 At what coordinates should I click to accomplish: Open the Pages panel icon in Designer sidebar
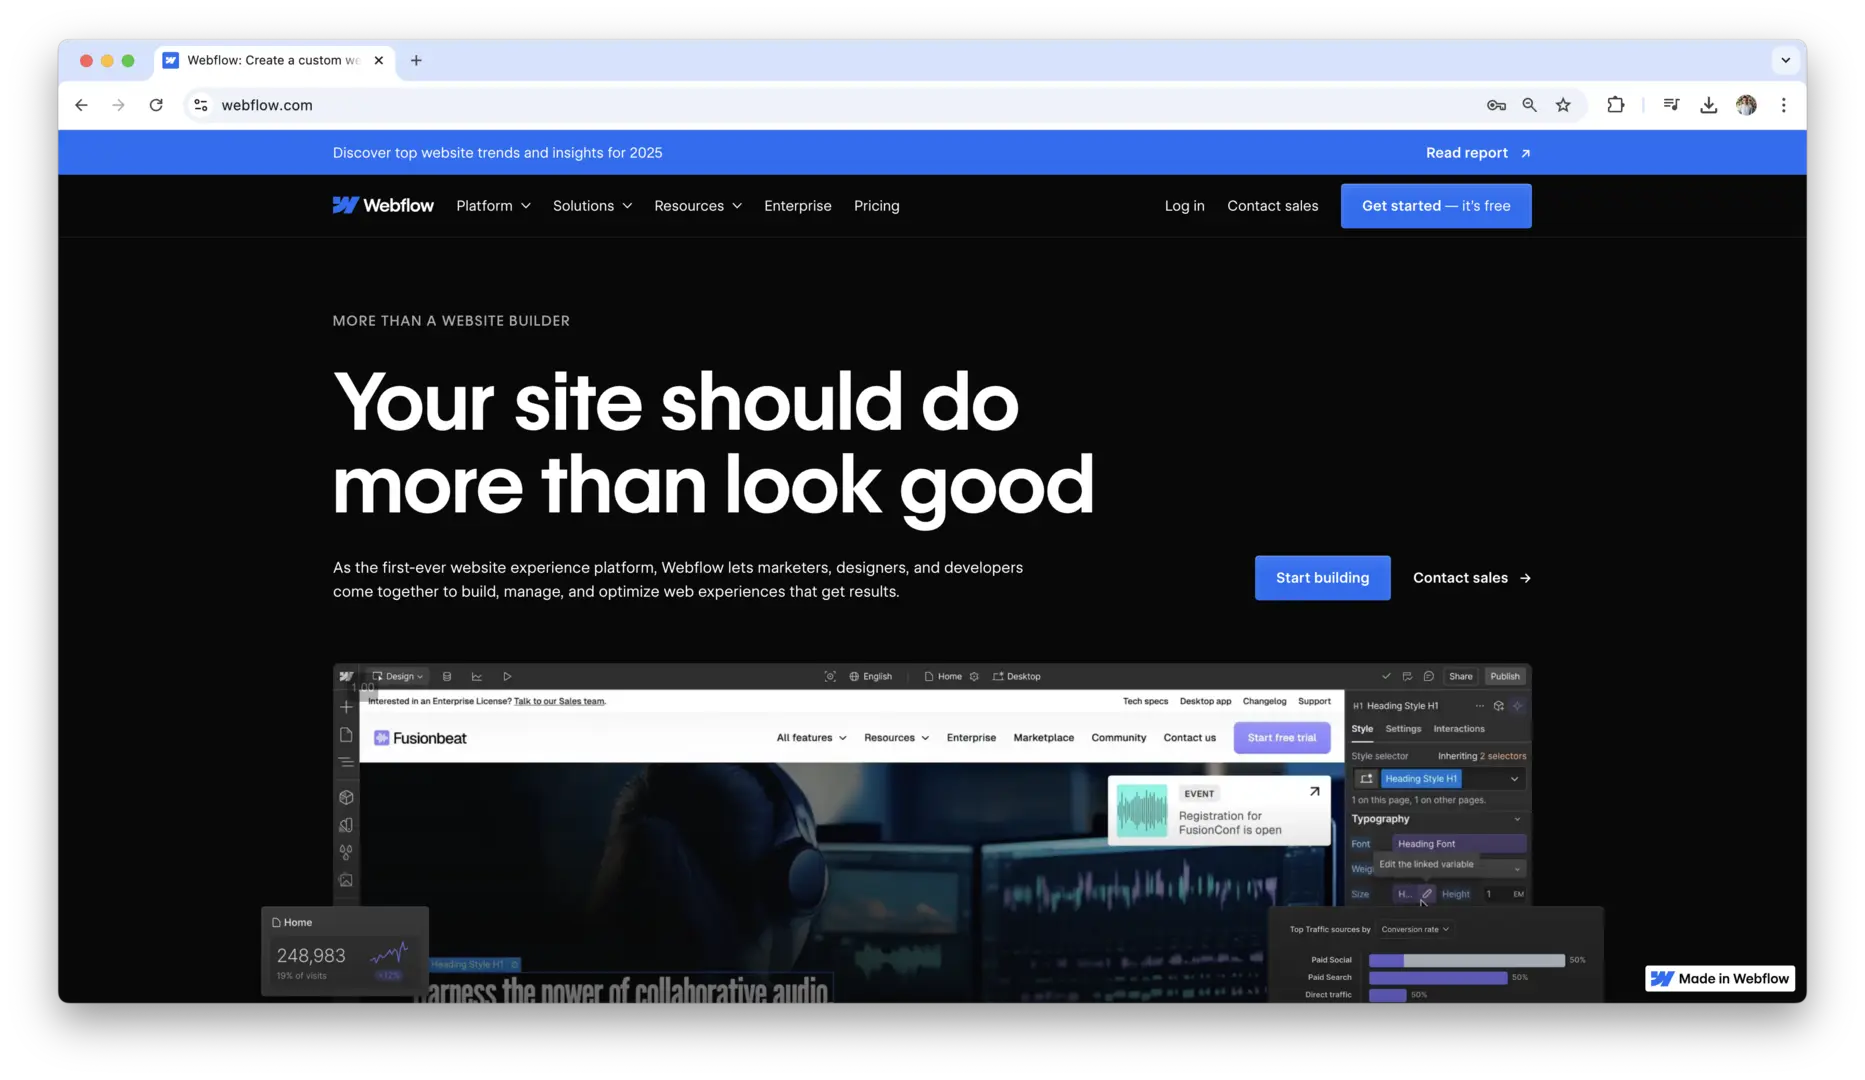point(346,735)
